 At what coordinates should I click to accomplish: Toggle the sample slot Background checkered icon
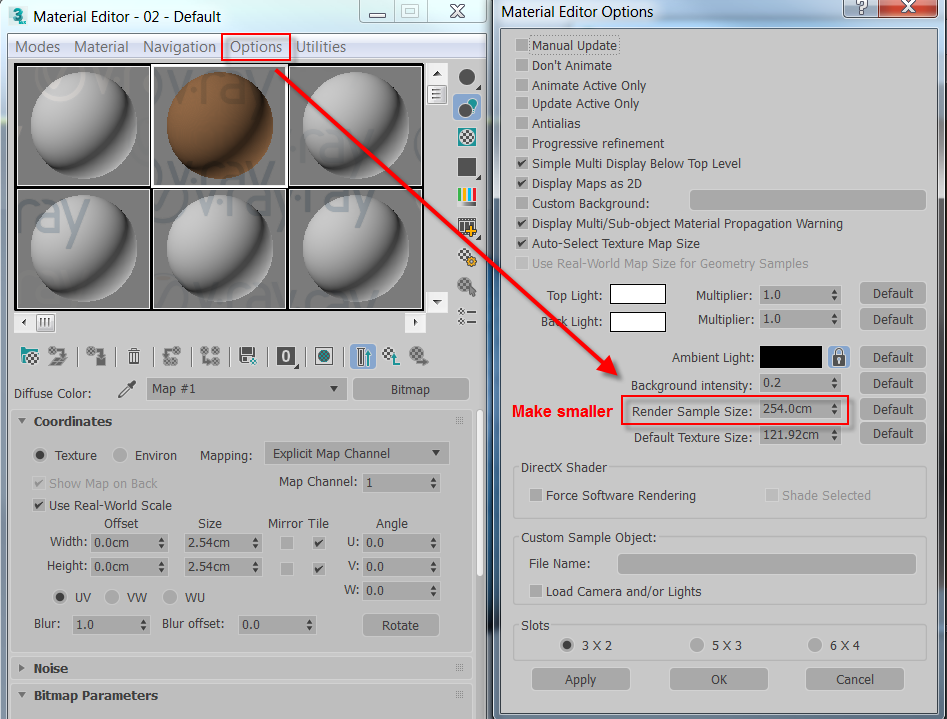[x=466, y=137]
